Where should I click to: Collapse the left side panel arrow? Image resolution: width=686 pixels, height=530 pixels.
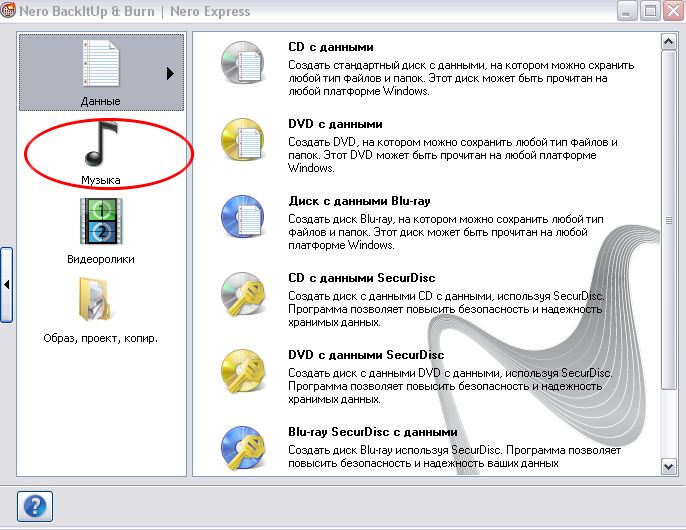[x=7, y=284]
